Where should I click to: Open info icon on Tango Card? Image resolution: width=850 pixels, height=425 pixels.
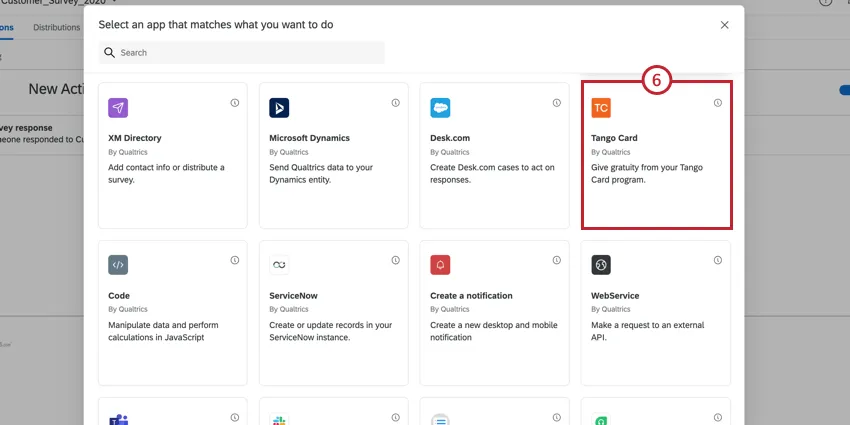point(717,103)
